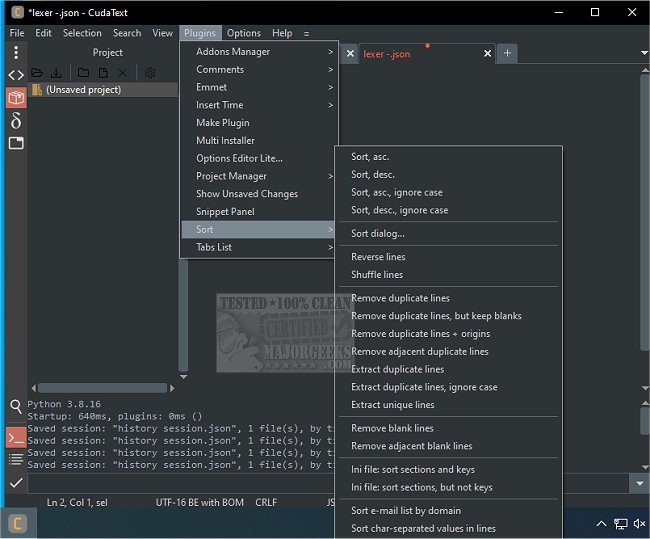Click Shuffle lines in Sort submenu
The image size is (650, 539).
click(377, 275)
